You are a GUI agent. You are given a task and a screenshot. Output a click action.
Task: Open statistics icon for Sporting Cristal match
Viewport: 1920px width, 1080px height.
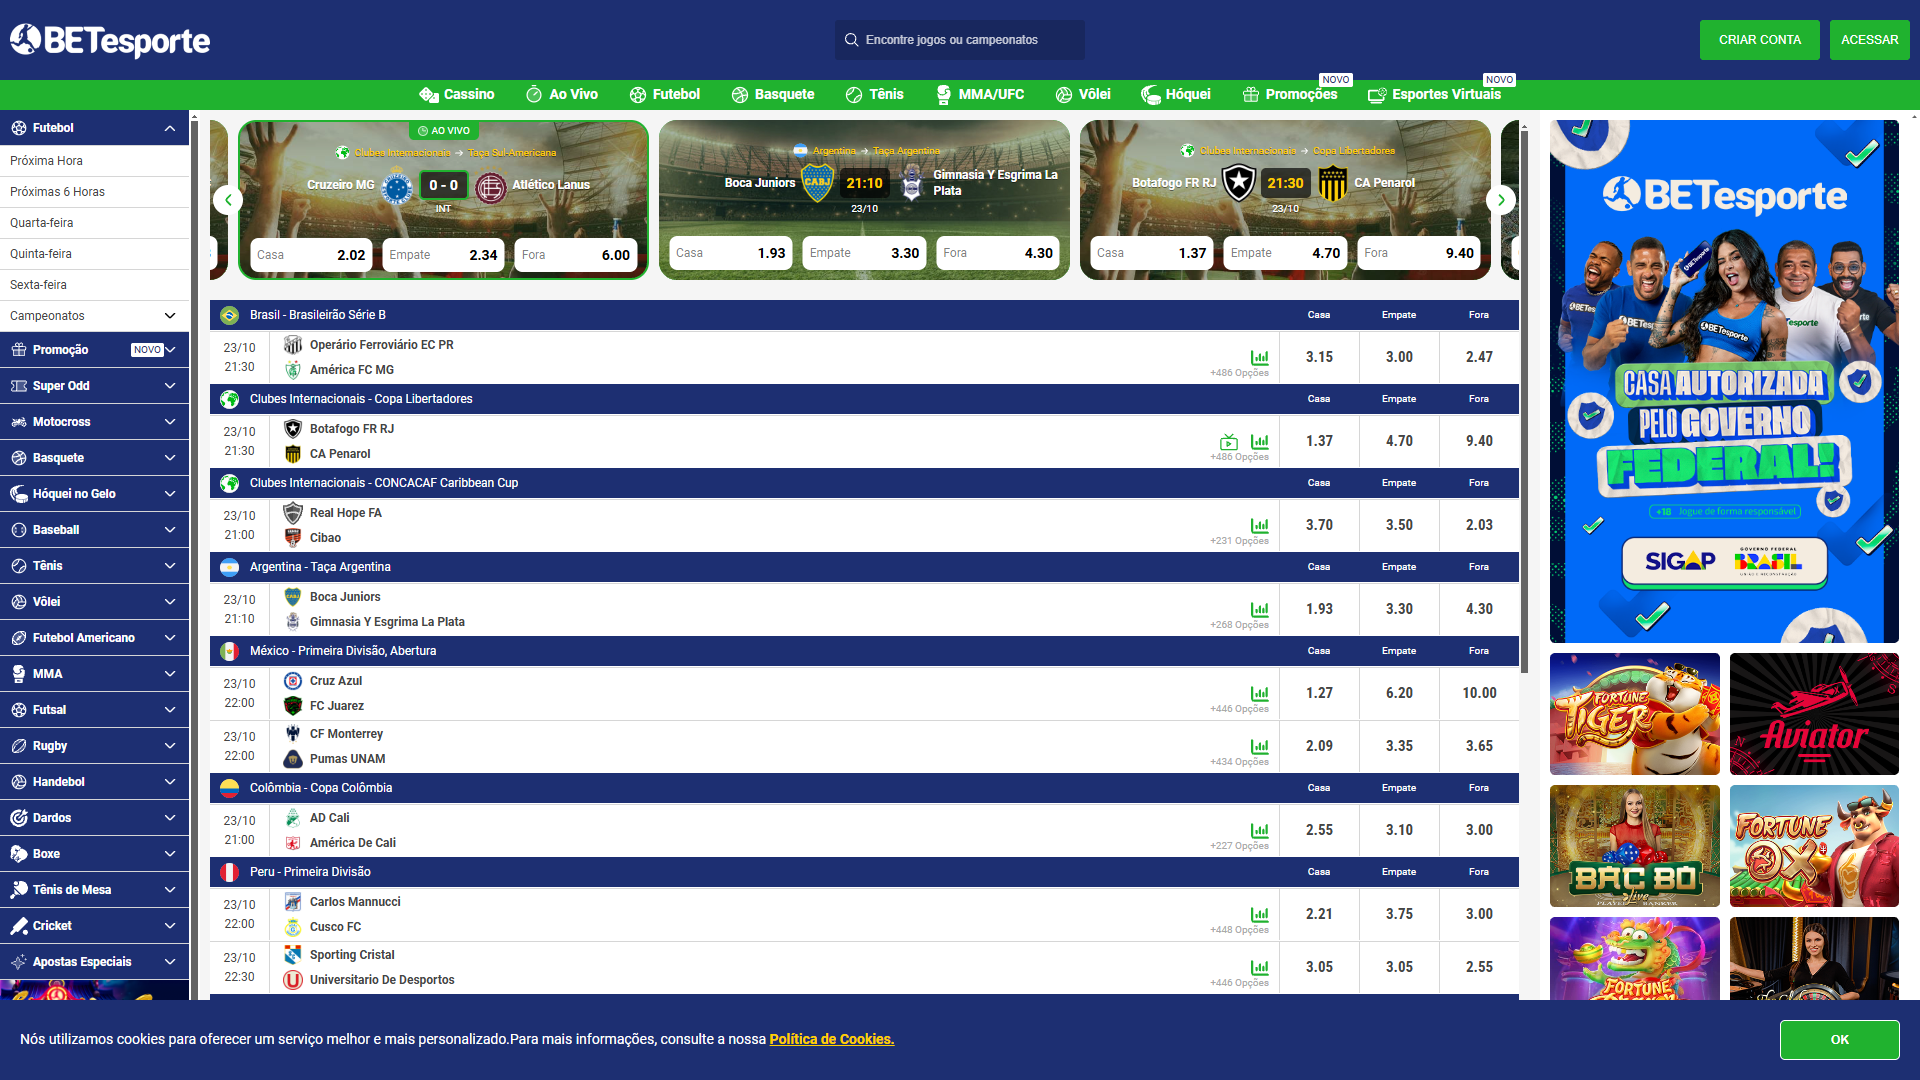coord(1260,967)
